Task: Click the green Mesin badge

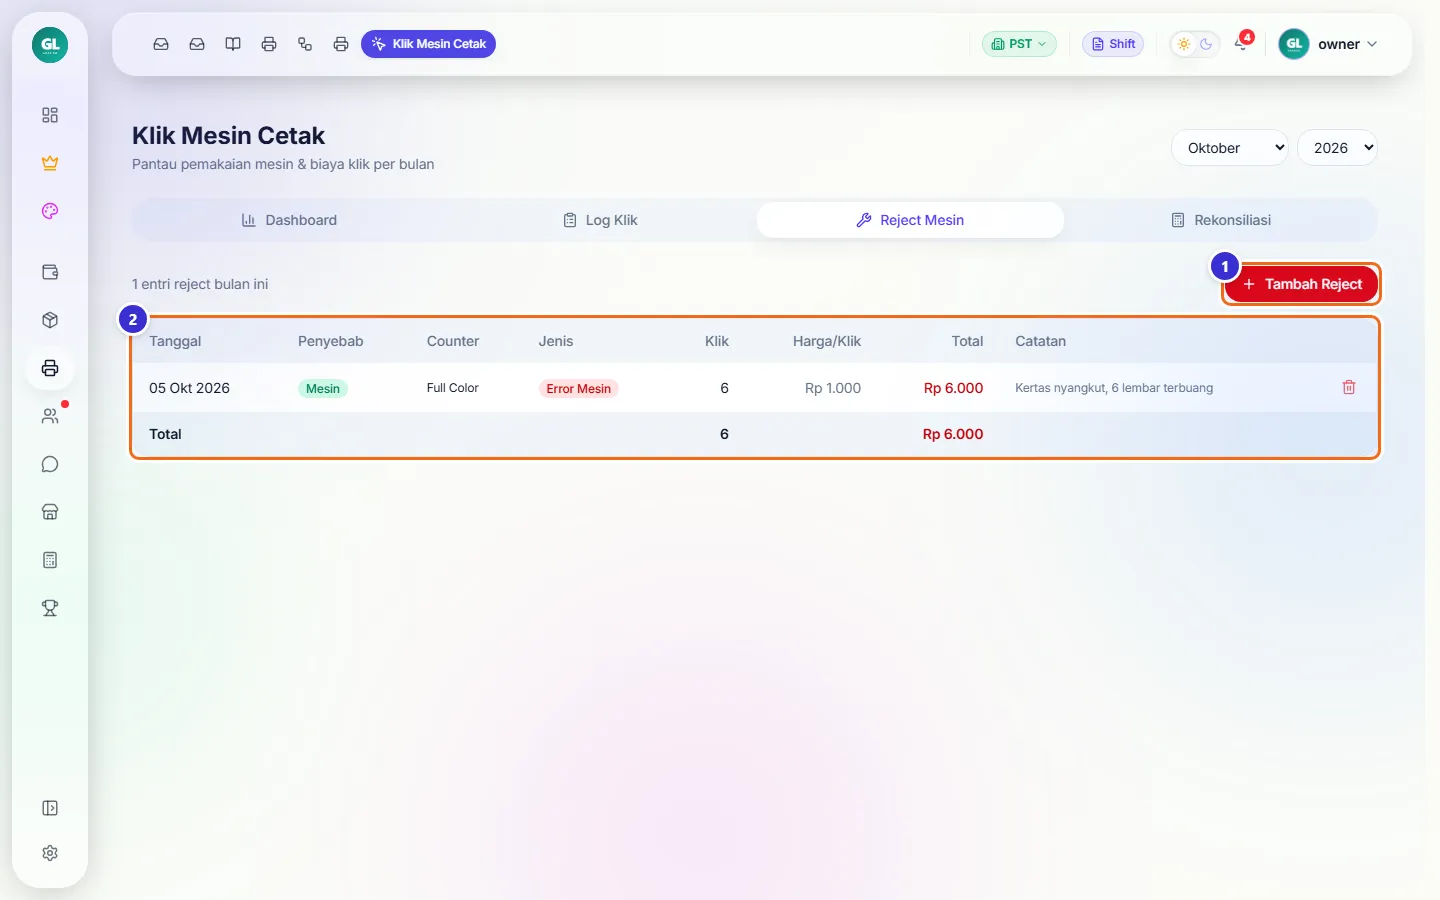Action: 323,388
